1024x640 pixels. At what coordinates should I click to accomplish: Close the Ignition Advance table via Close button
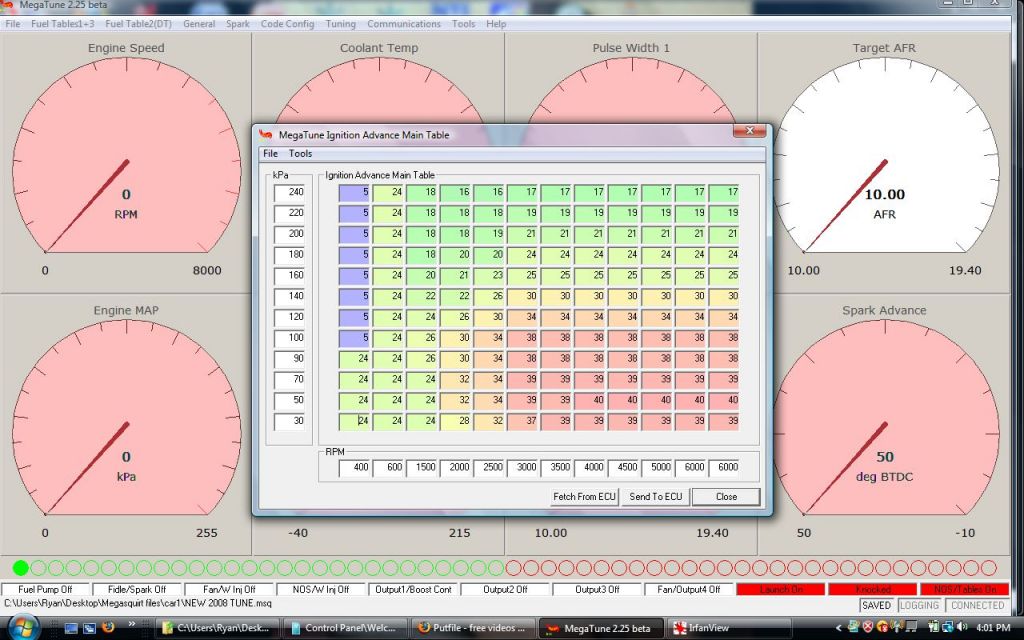726,496
